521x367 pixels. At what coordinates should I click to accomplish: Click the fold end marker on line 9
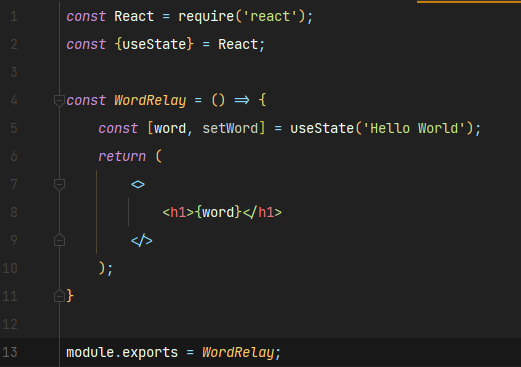pos(59,240)
